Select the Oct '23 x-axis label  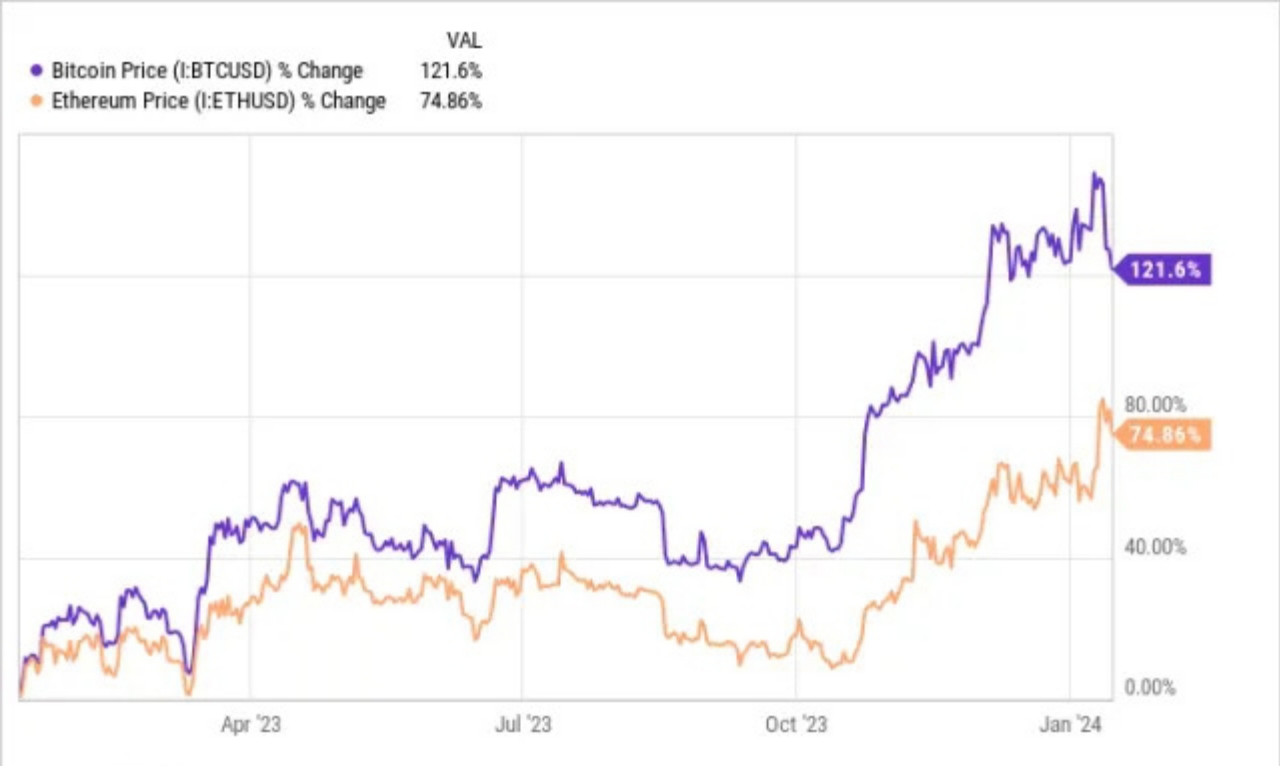(796, 724)
